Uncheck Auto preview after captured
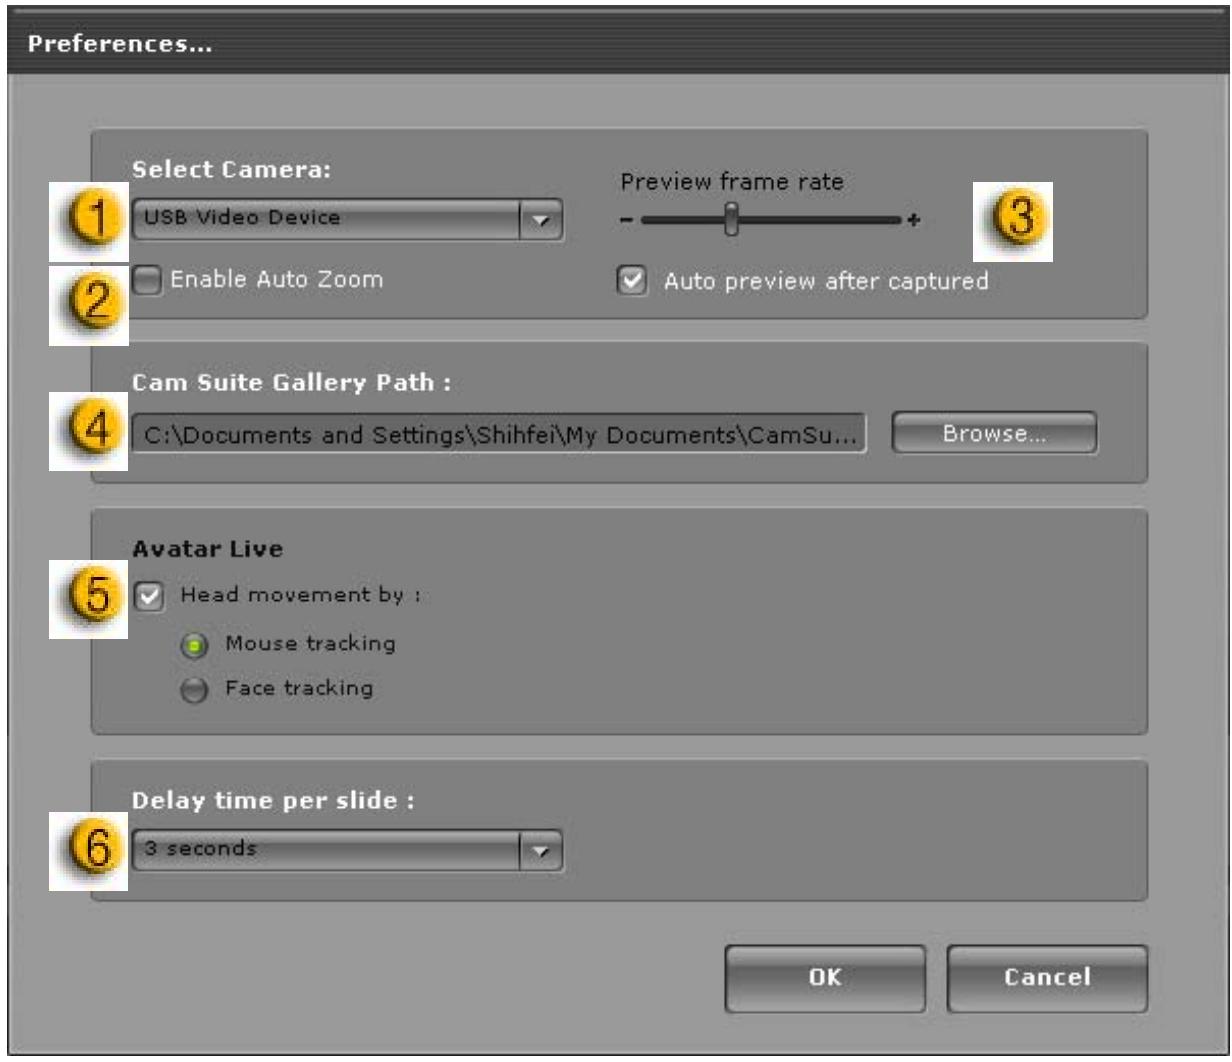1232x1062 pixels. [x=631, y=282]
